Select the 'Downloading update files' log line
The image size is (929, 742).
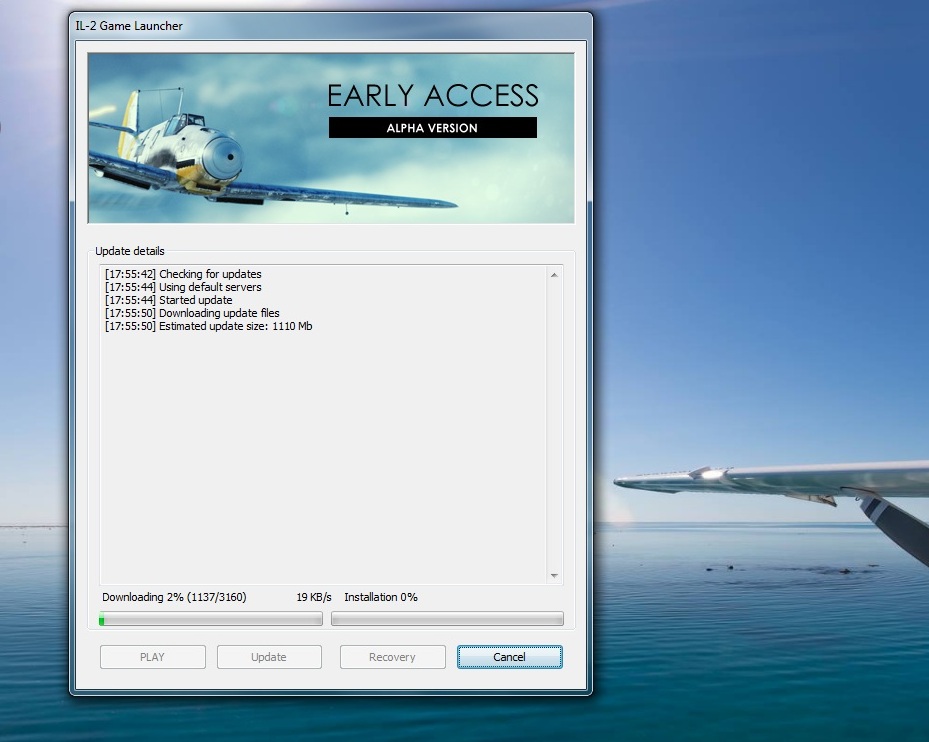192,313
